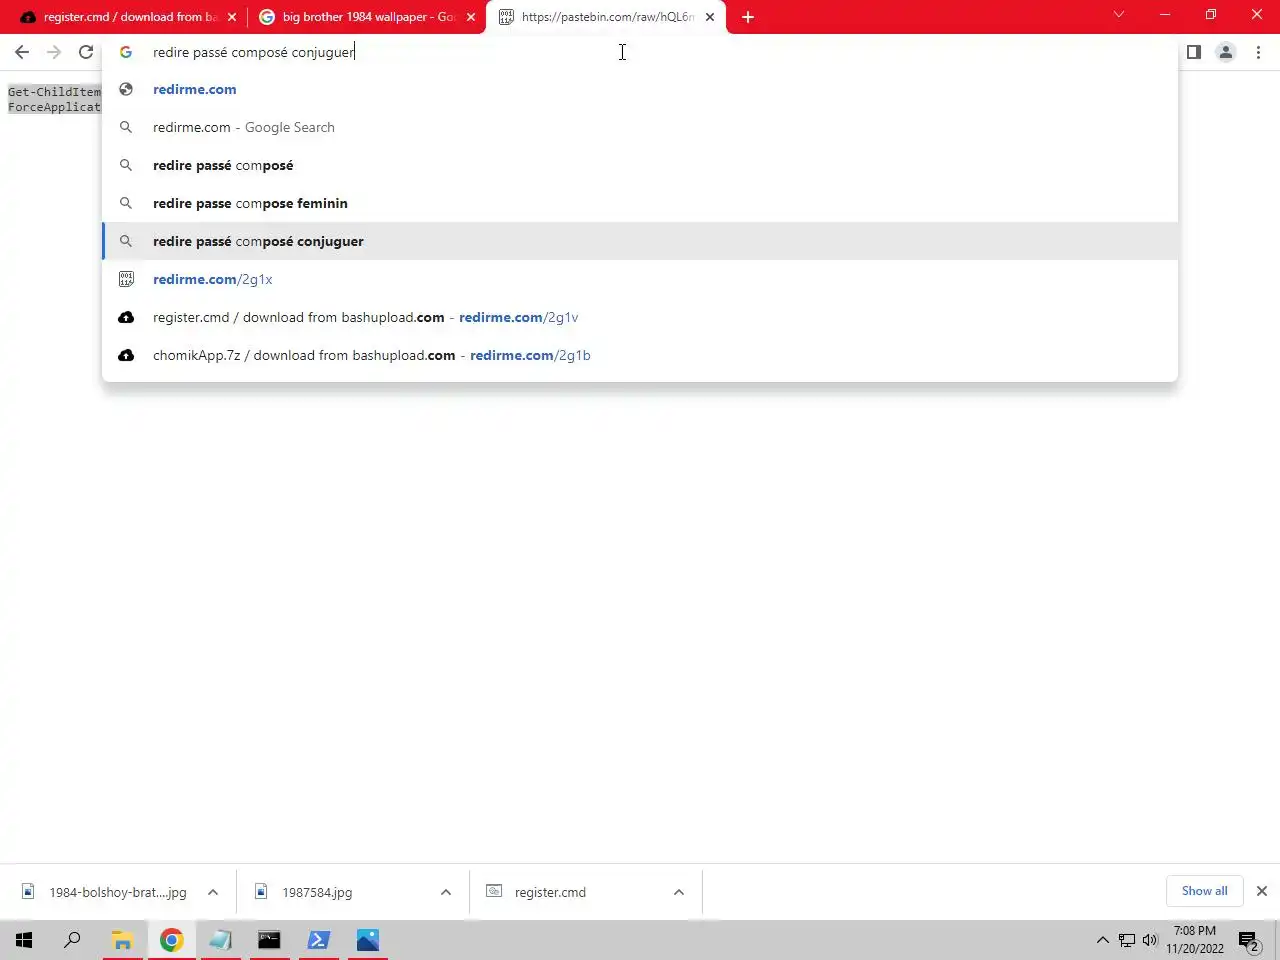Open downloaded register.cmd file

pyautogui.click(x=570, y=892)
